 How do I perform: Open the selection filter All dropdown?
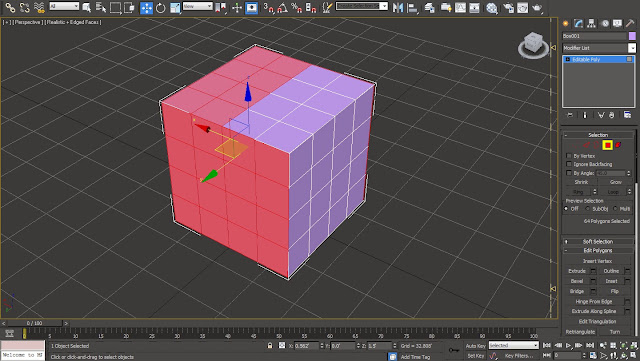pyautogui.click(x=64, y=6)
